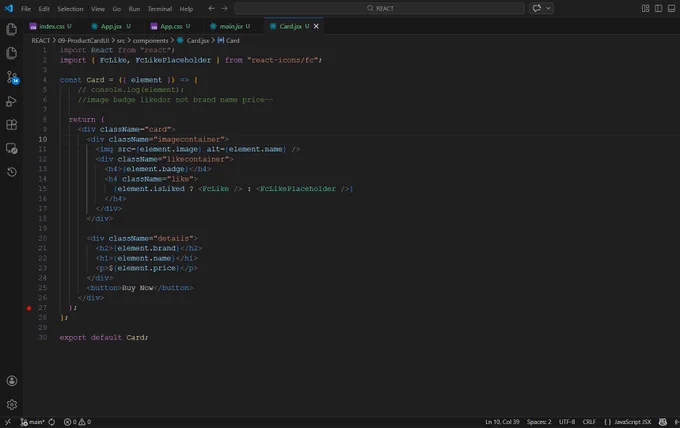Open the Copilot chat icon in title bar
Viewport: 680px width, 428px height.
click(536, 8)
